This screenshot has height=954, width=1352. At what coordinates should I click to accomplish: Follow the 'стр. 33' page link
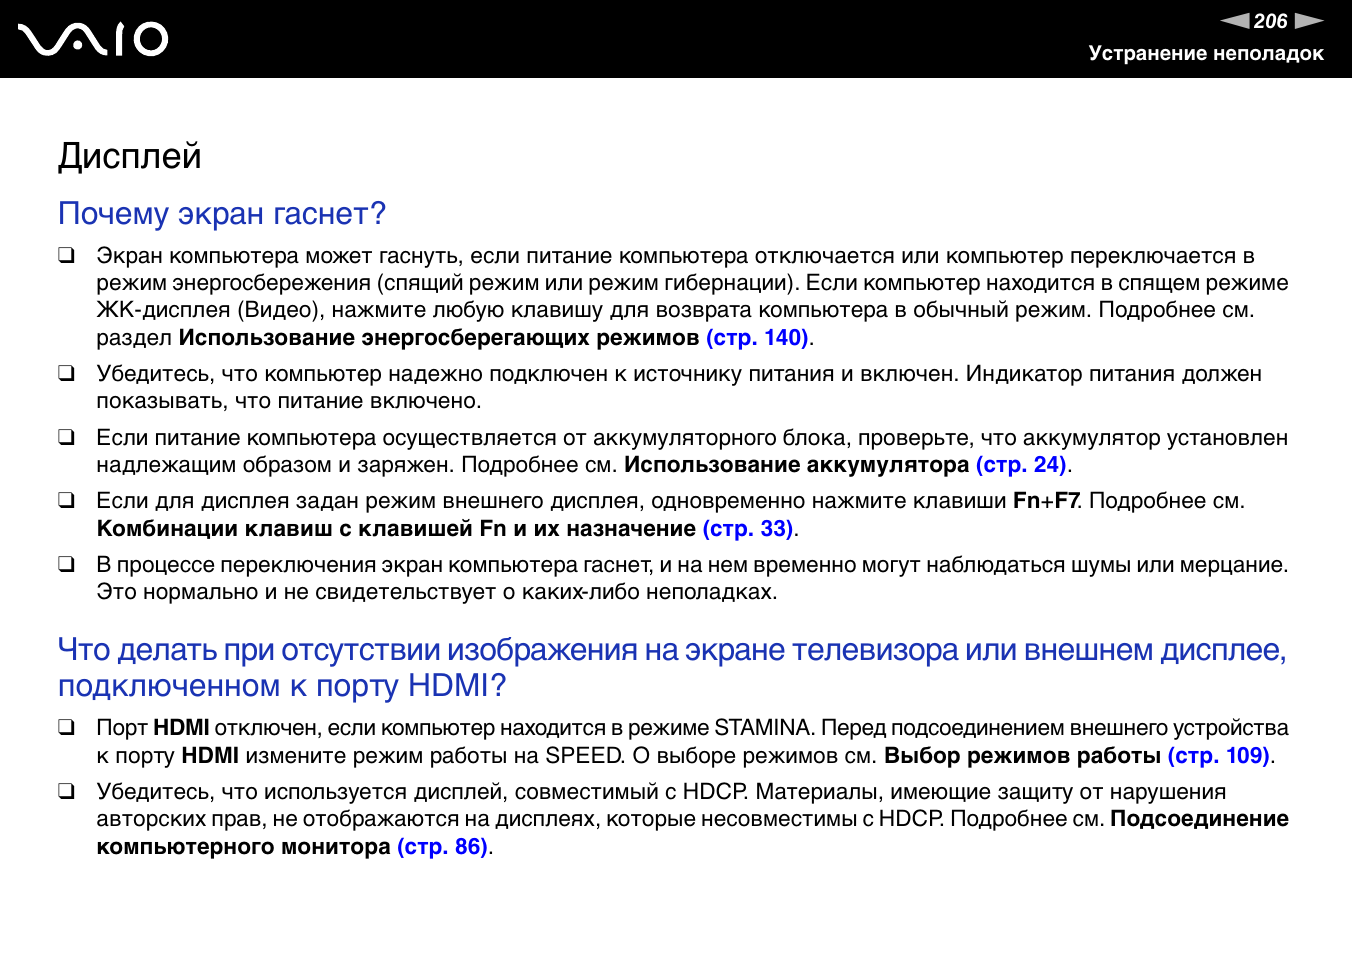click(x=748, y=529)
